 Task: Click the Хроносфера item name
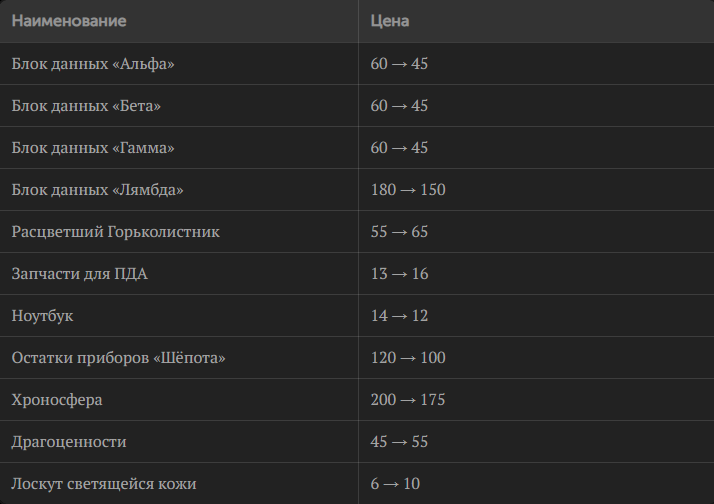[x=57, y=400]
